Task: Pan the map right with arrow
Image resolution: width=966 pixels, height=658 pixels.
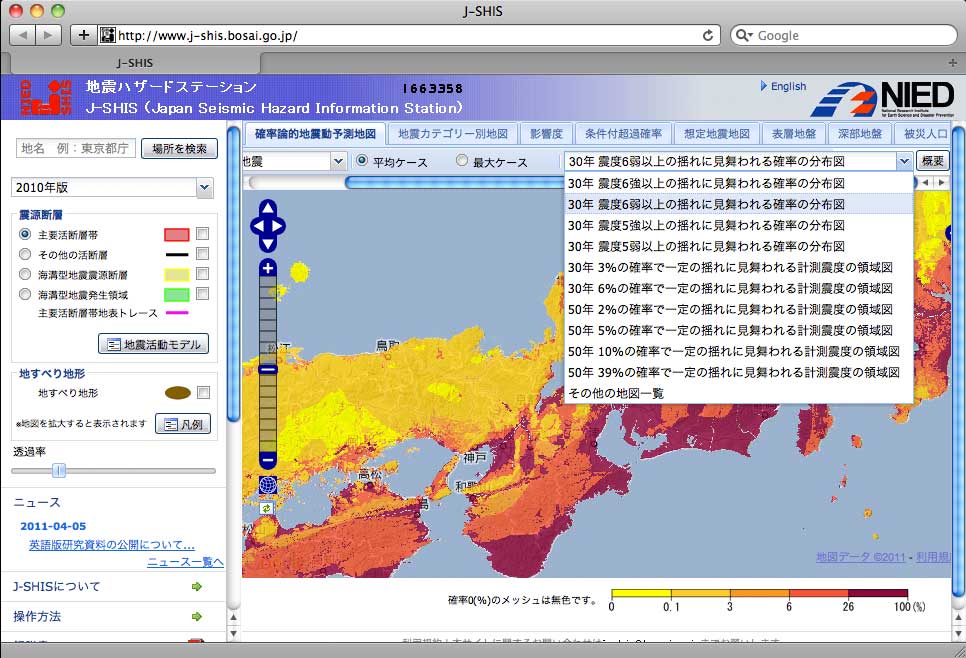Action: [278, 226]
